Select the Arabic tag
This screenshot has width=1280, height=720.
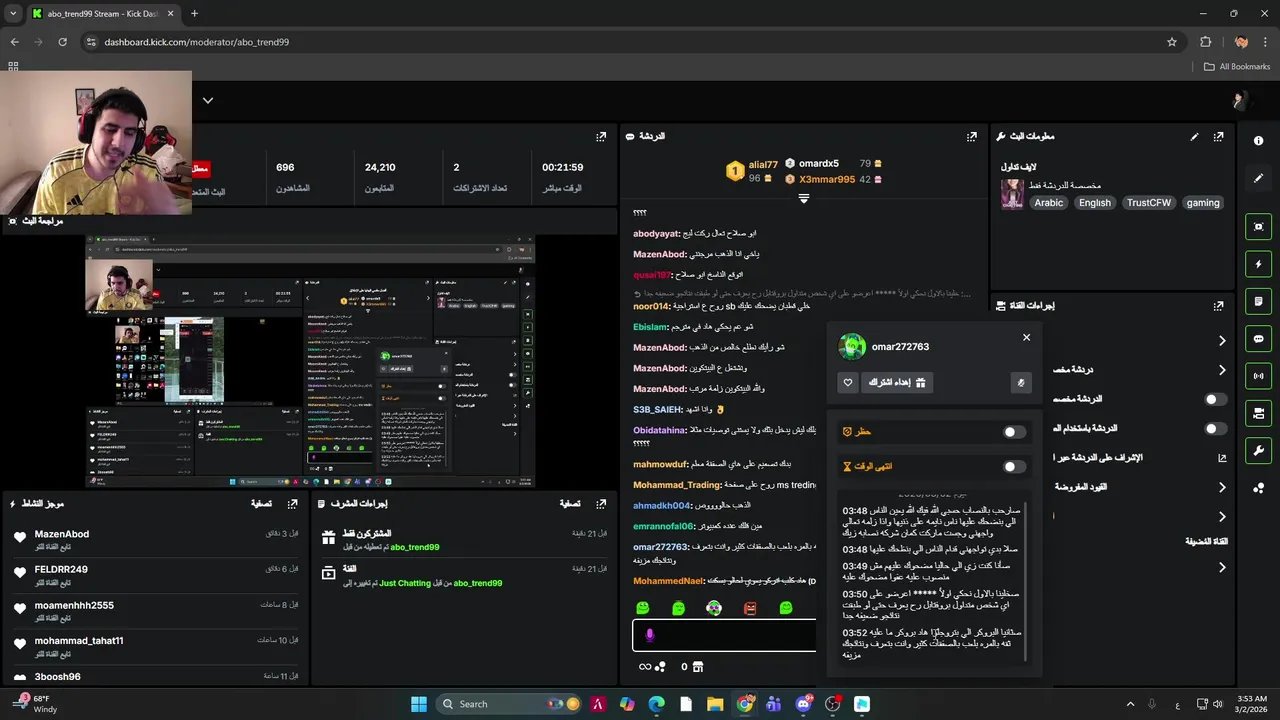coord(1049,203)
